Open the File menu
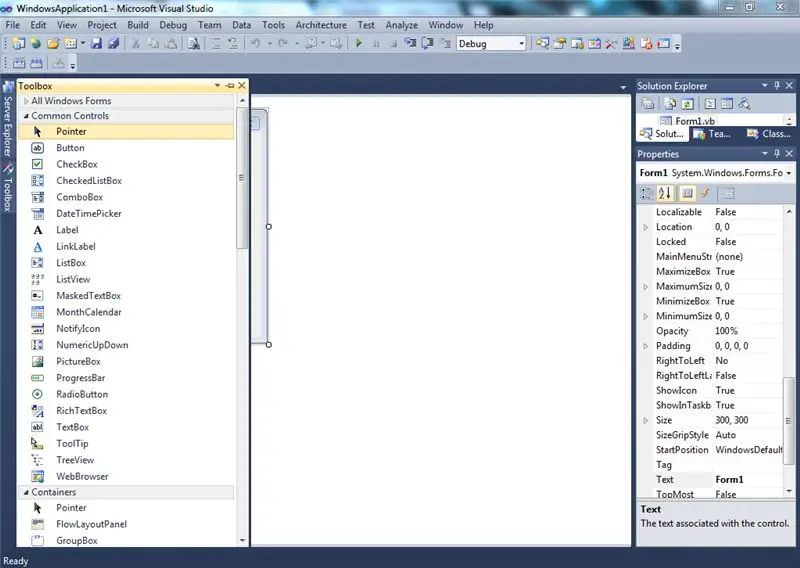The image size is (800, 568). click(x=12, y=25)
